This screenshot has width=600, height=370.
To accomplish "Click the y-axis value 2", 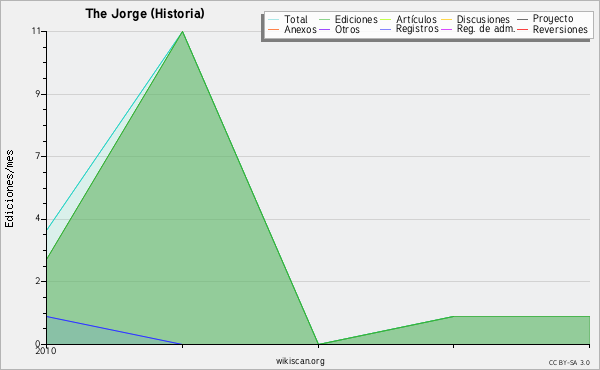I will 38,281.
